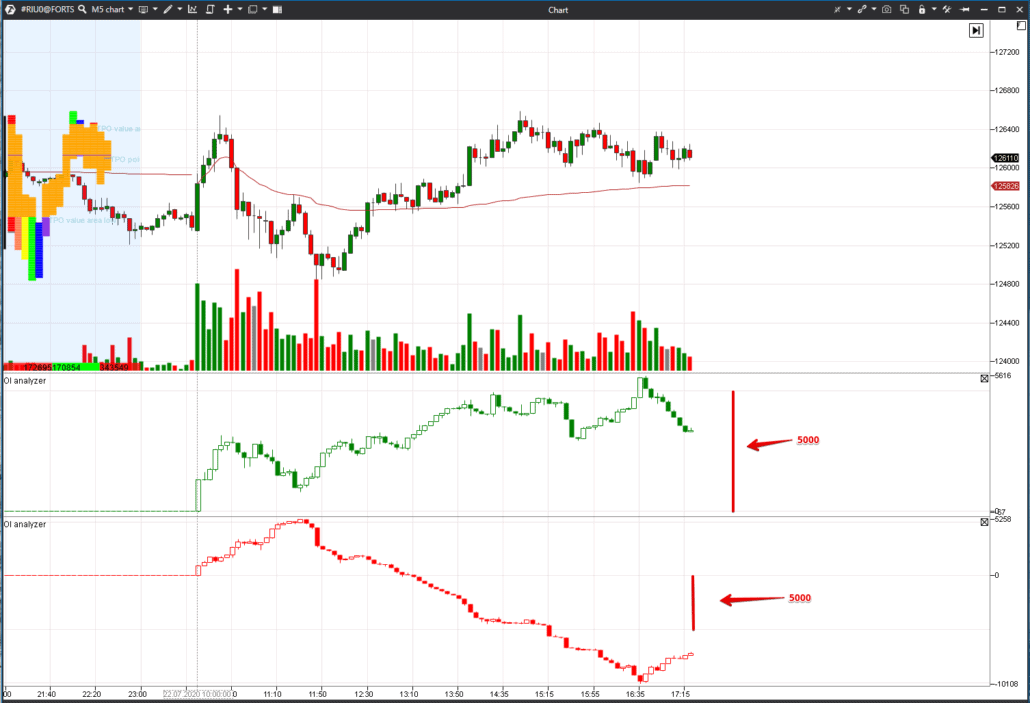Click the red 125826 price label
Screen dimensions: 1030x703
(1008, 186)
